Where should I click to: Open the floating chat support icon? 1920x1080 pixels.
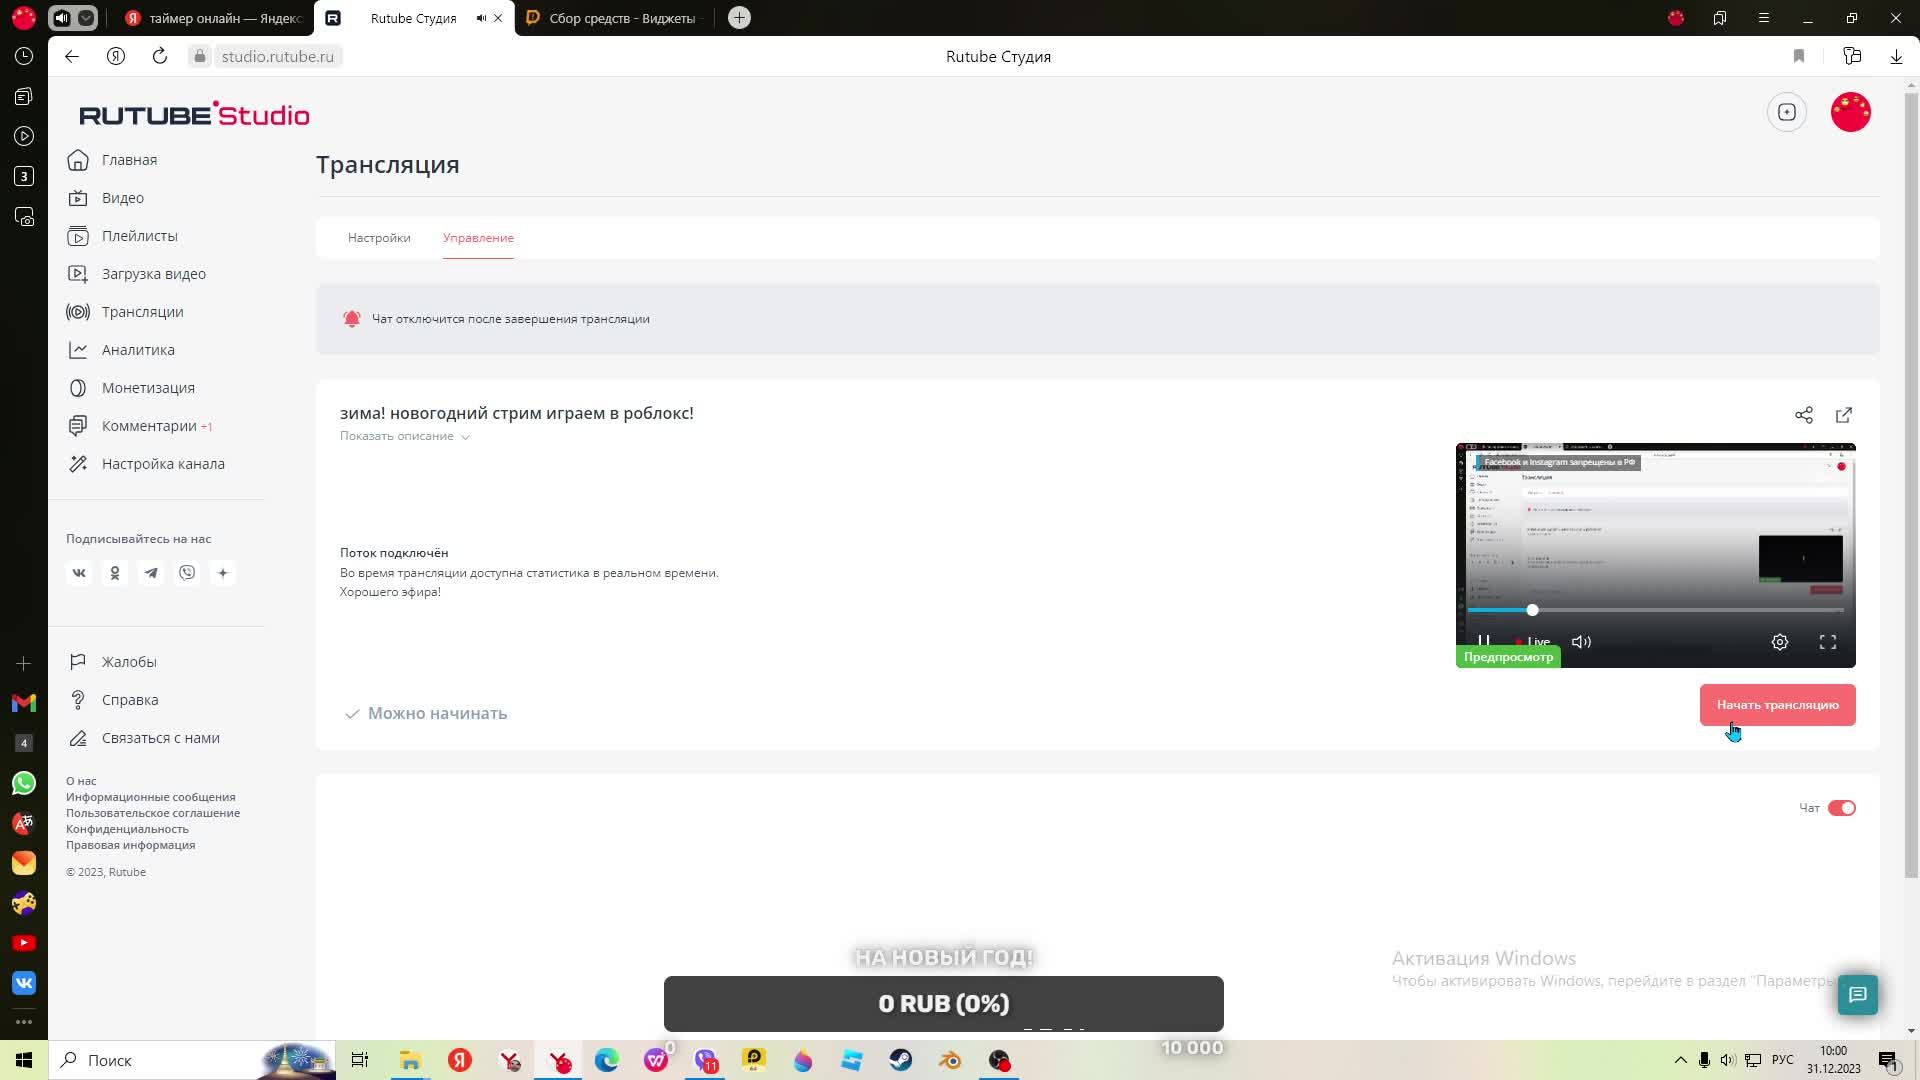click(1857, 994)
